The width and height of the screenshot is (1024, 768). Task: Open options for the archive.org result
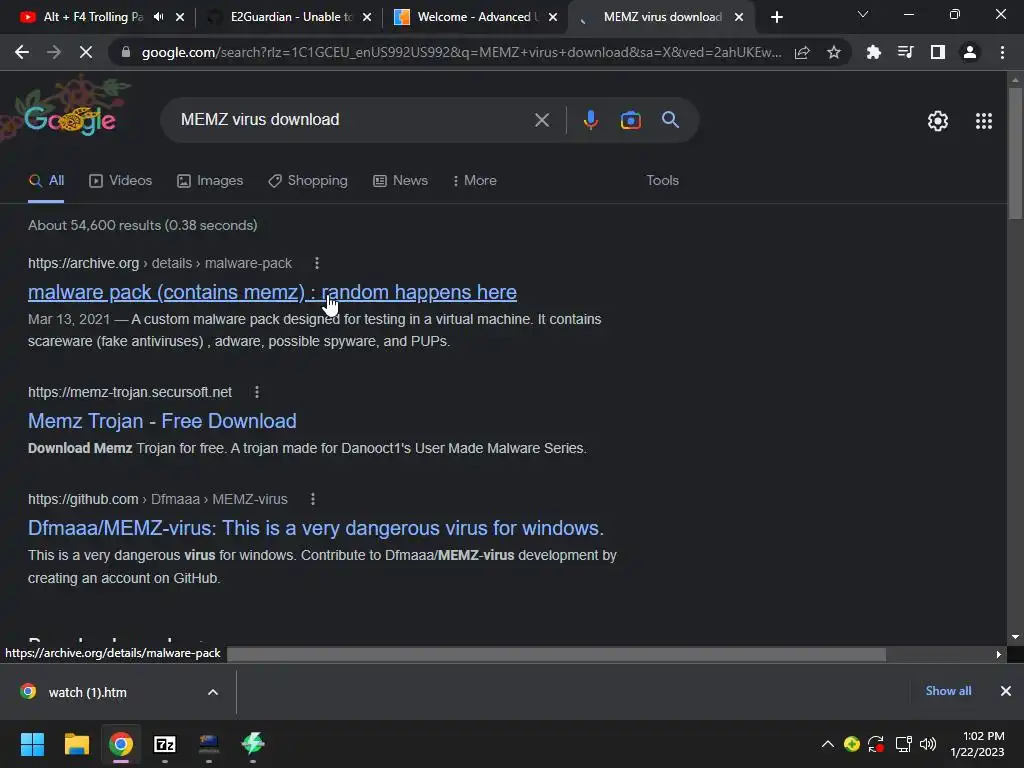pos(317,263)
